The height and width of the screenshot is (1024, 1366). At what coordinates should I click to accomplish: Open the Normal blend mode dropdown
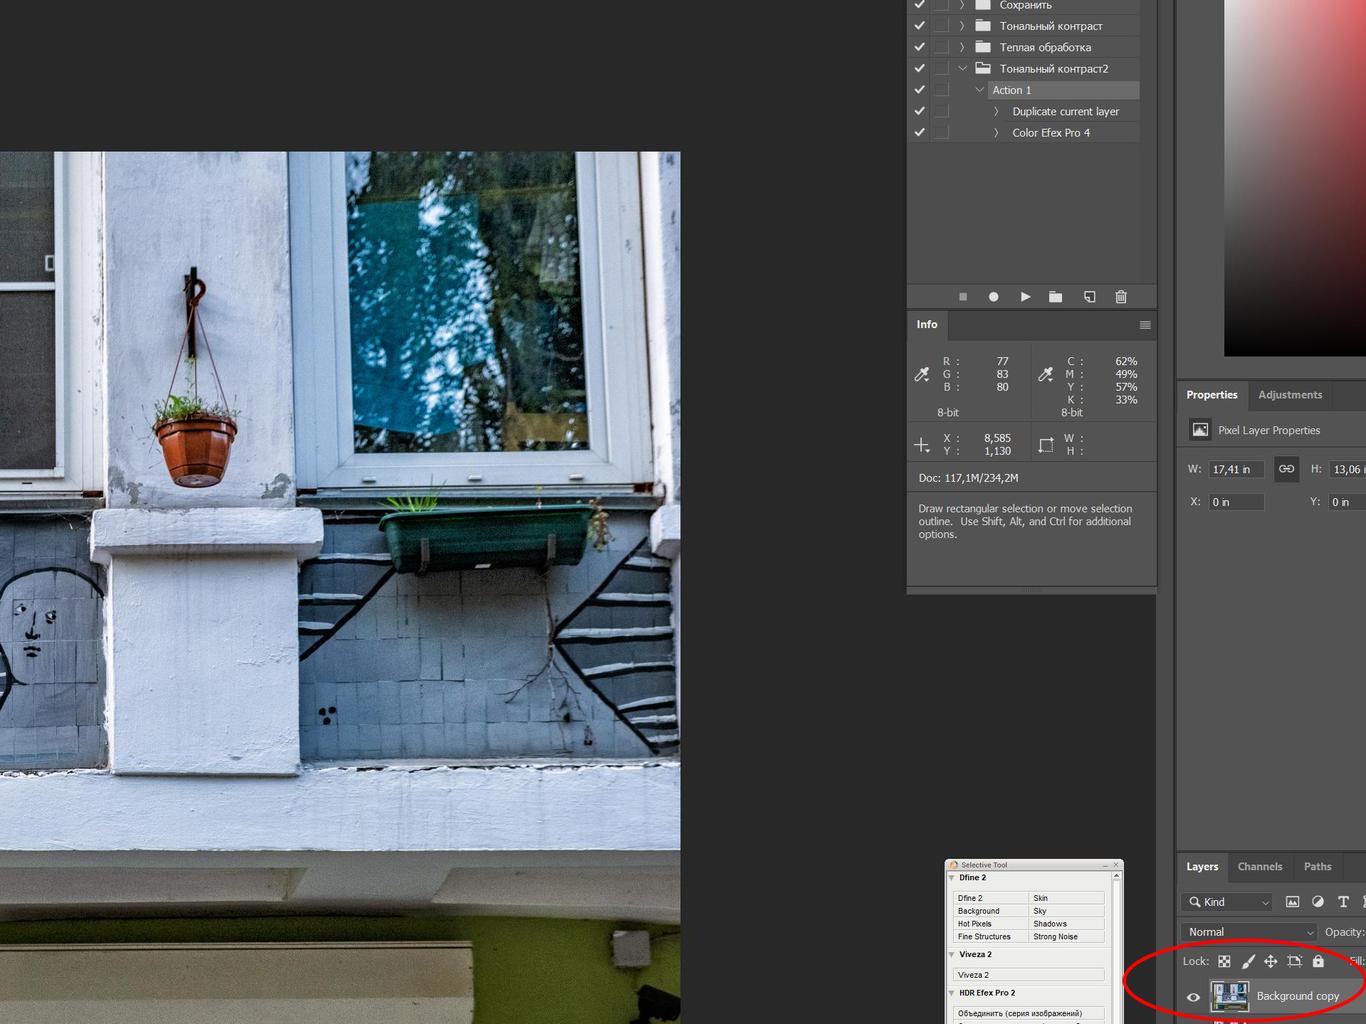pyautogui.click(x=1250, y=932)
